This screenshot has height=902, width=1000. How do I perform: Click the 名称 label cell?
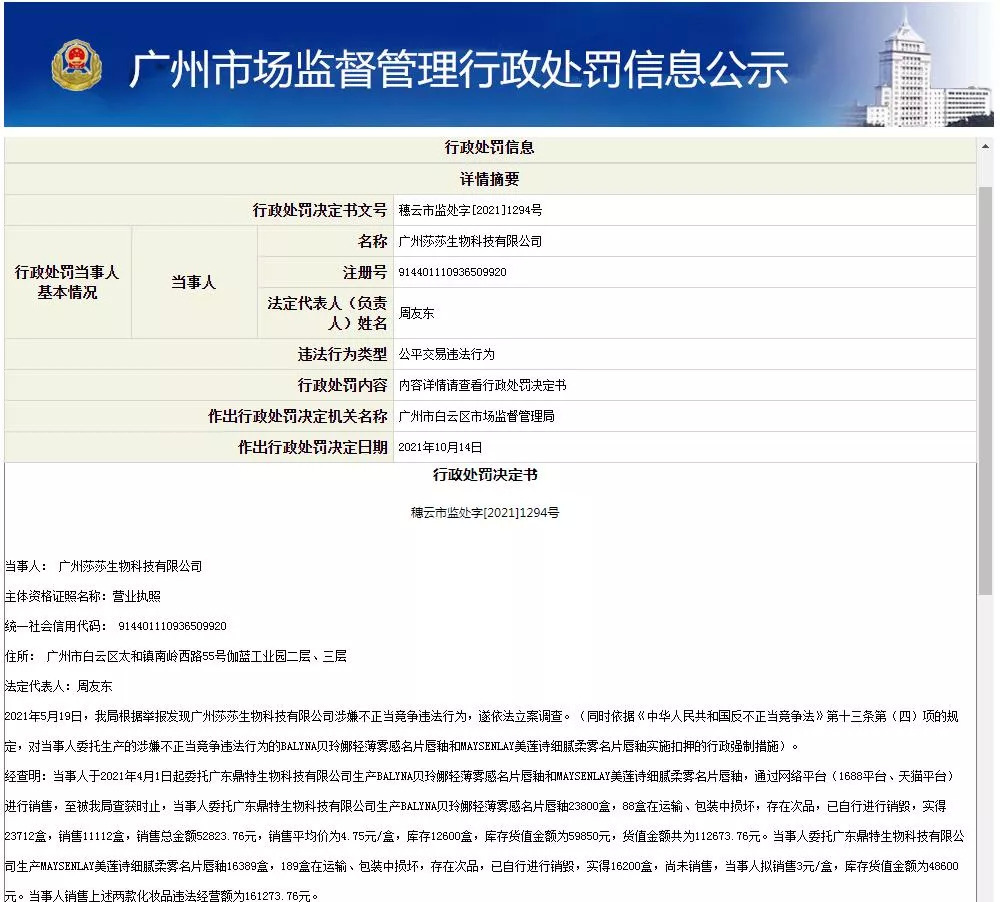(x=325, y=241)
